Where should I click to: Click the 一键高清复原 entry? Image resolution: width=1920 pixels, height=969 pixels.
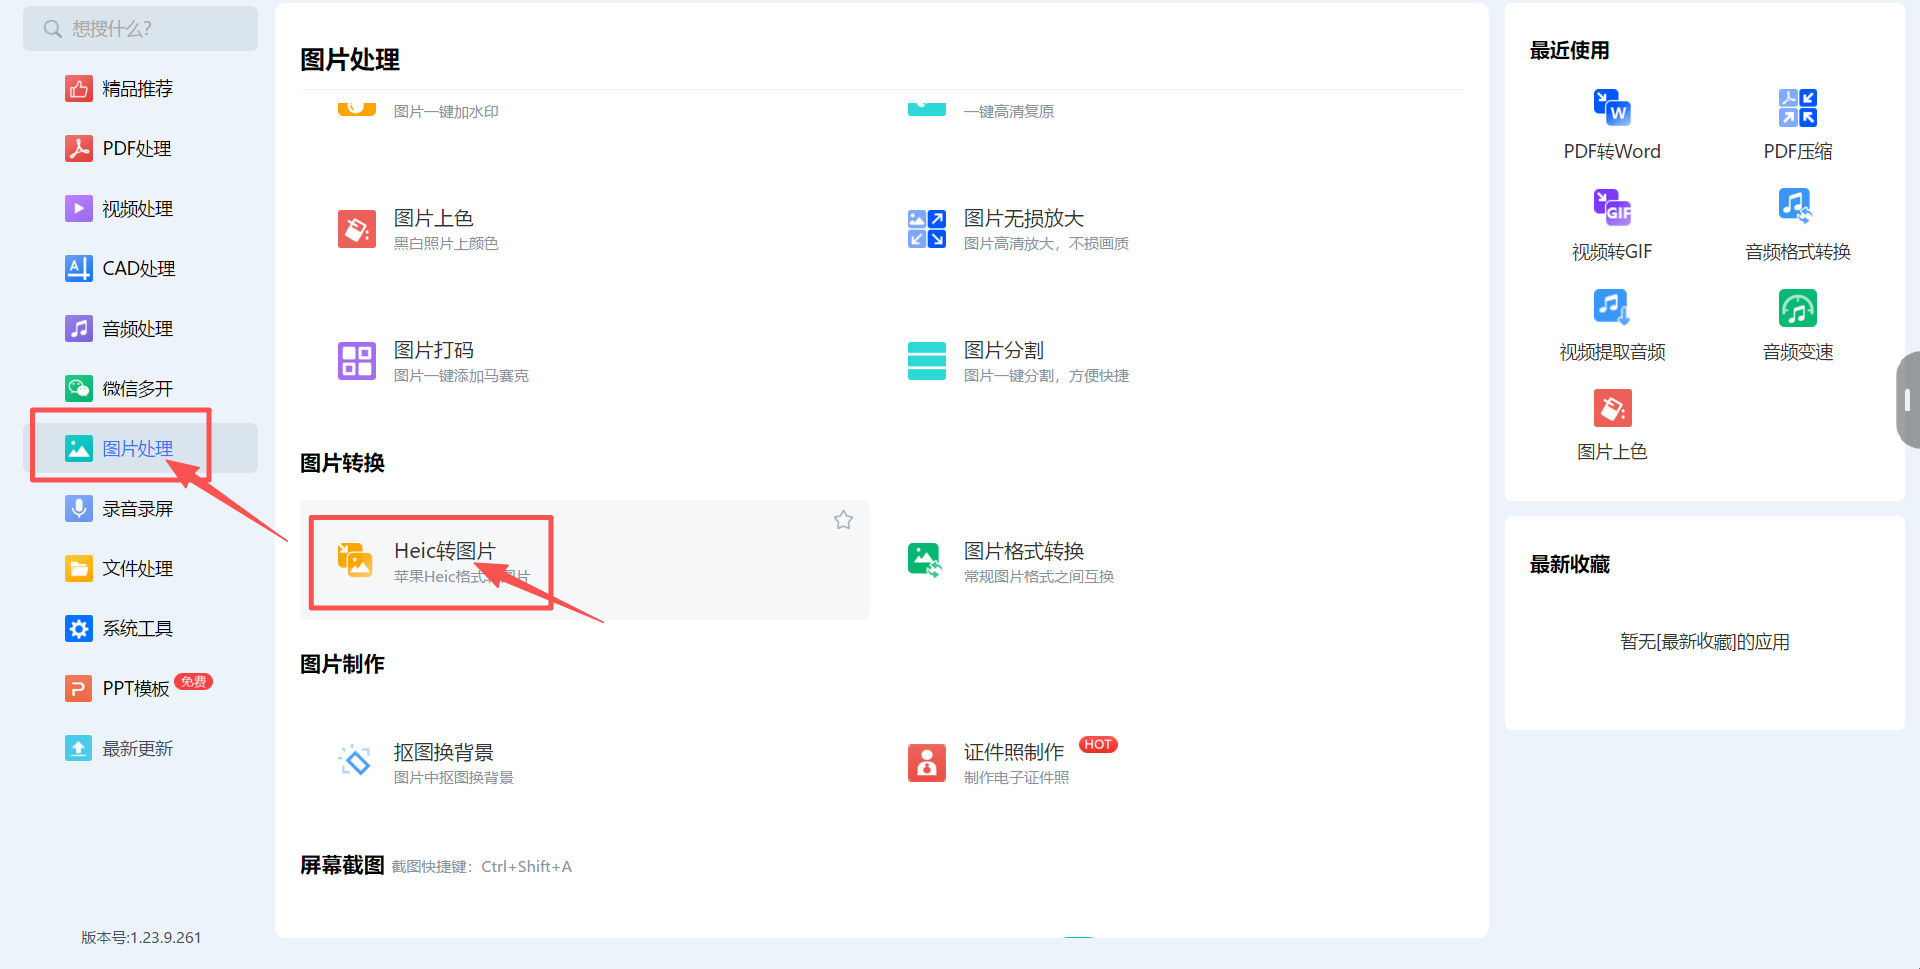[1009, 111]
